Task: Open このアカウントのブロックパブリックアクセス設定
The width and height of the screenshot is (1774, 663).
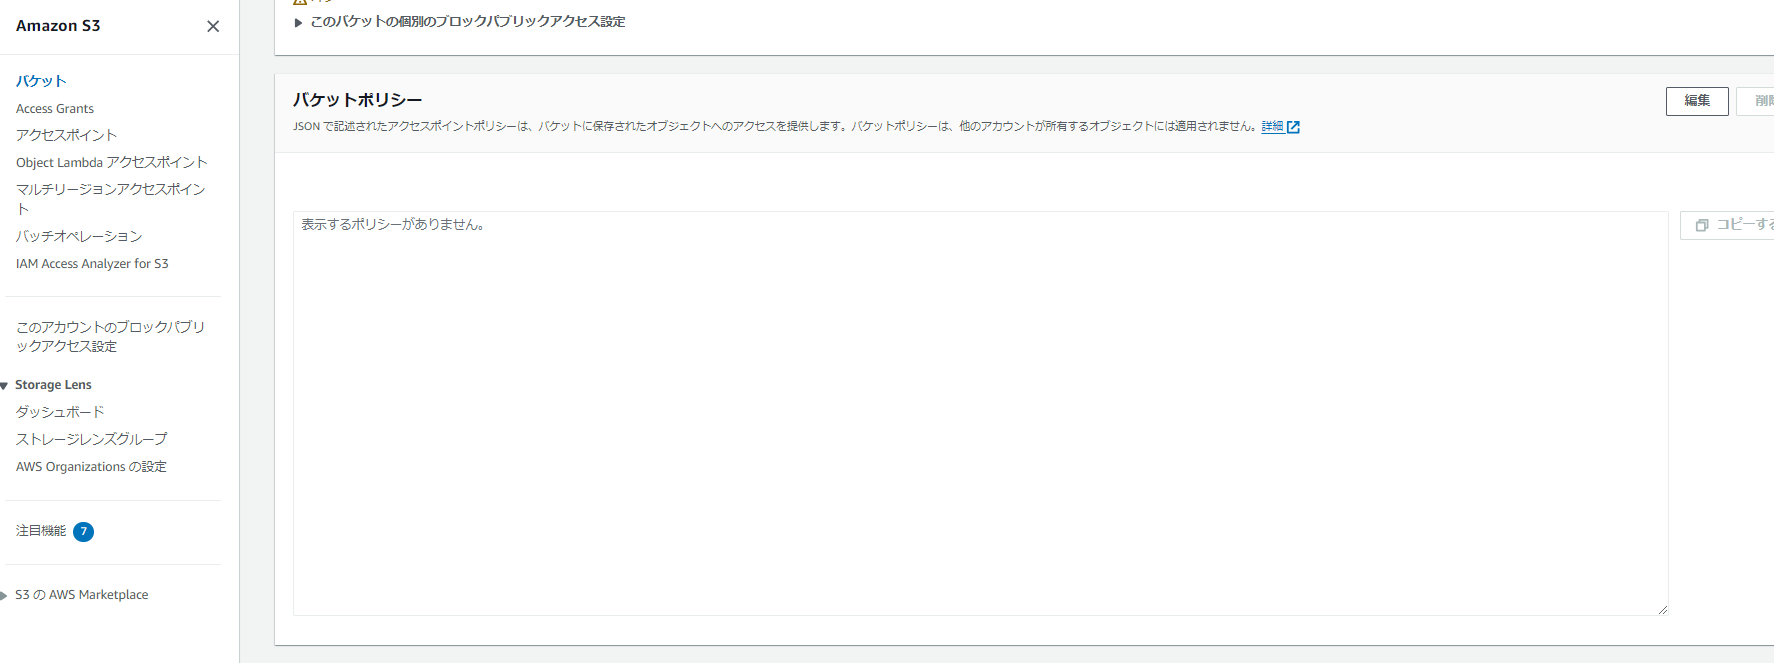Action: click(x=110, y=336)
